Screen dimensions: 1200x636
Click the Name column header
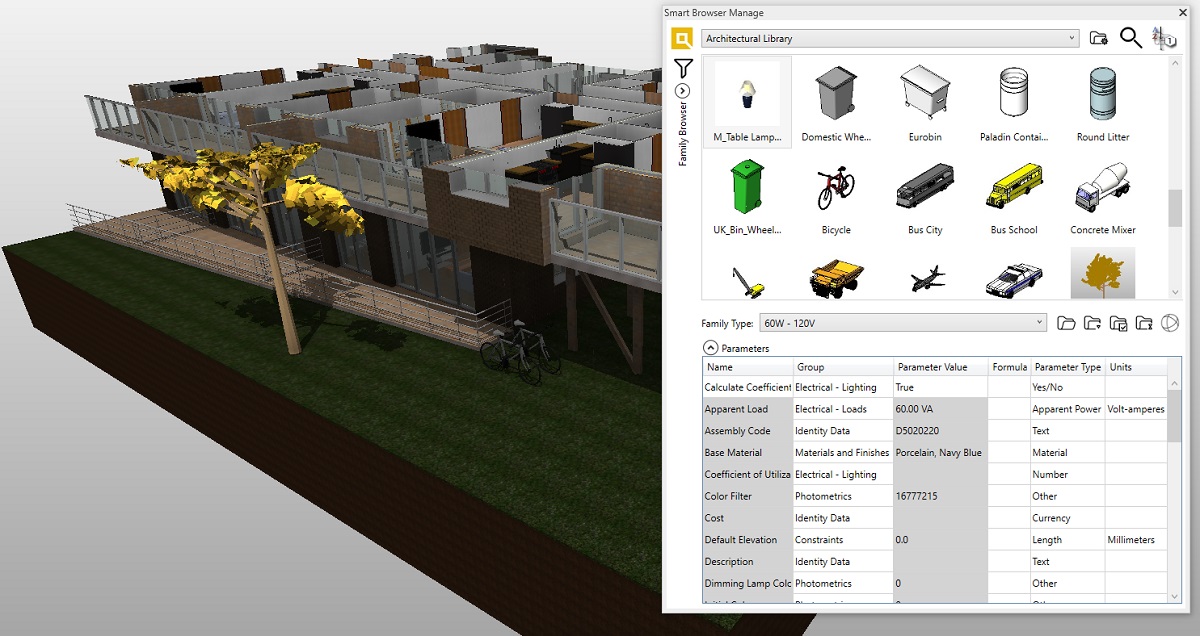(748, 367)
